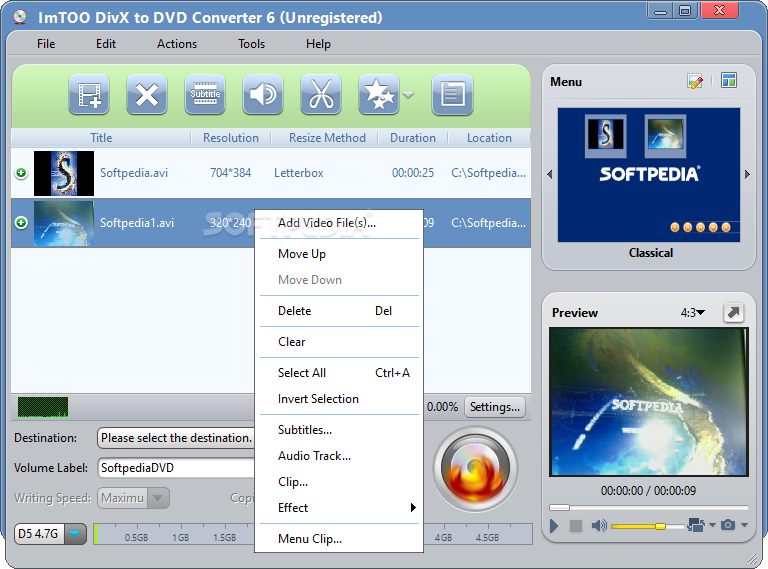Image resolution: width=768 pixels, height=569 pixels.
Task: Click the snapshot camera icon in Preview
Action: (x=728, y=525)
